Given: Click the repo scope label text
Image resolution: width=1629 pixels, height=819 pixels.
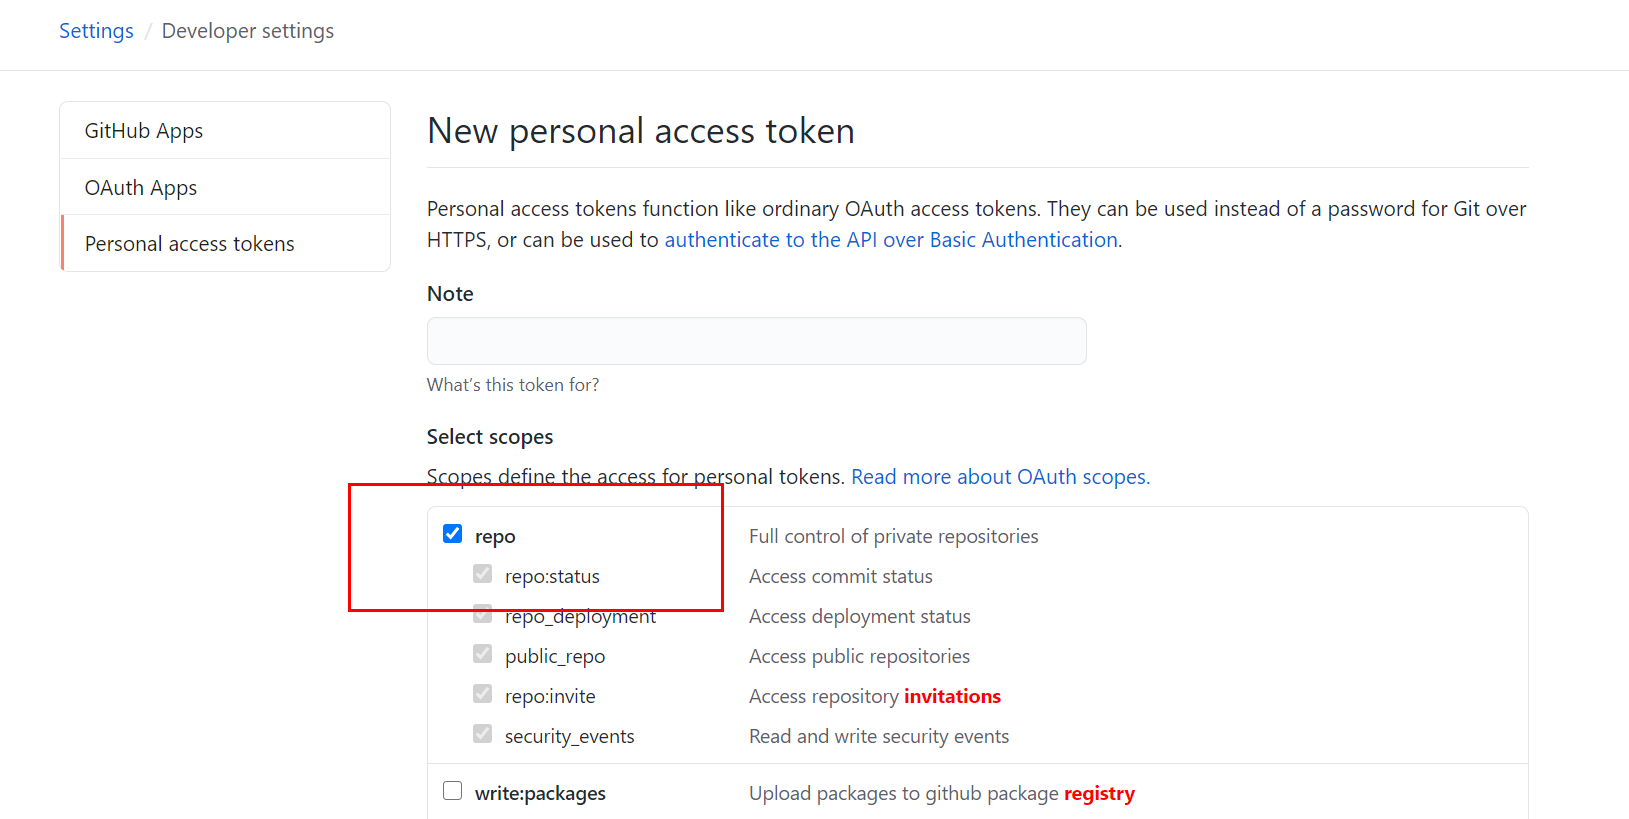Looking at the screenshot, I should click(495, 537).
